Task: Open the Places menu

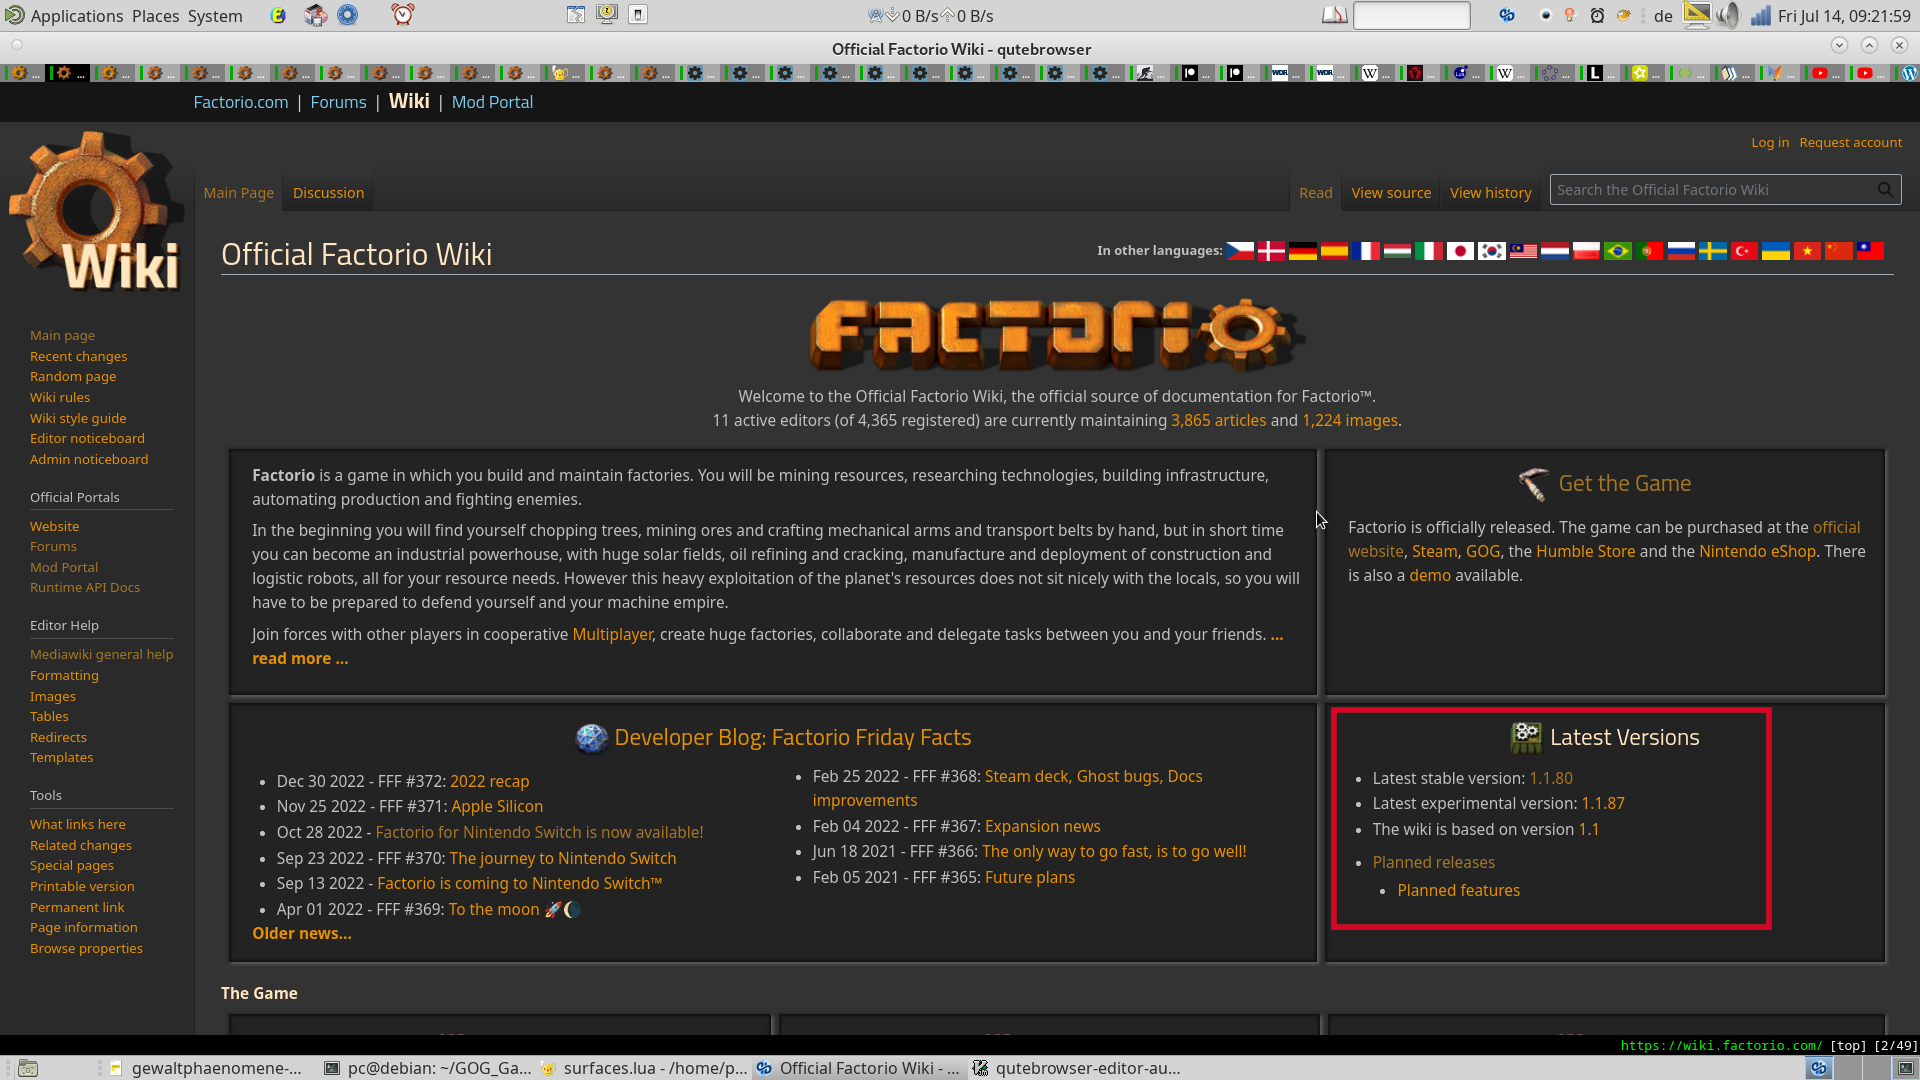Action: pyautogui.click(x=155, y=16)
